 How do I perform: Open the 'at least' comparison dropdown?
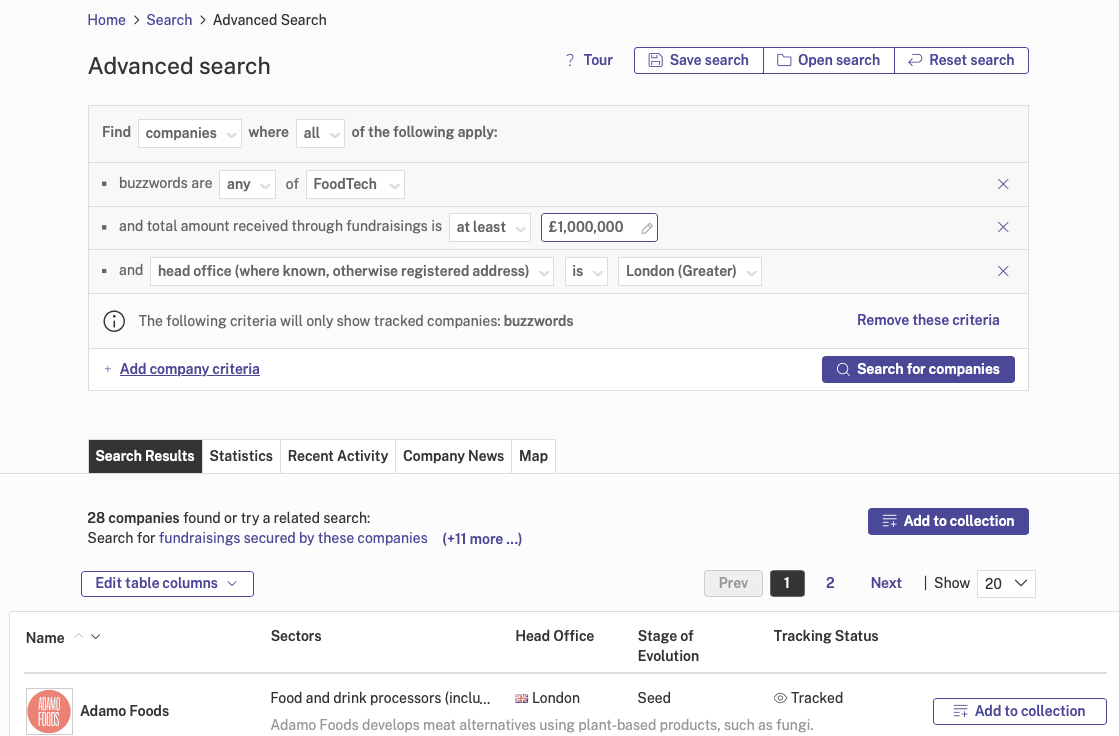(x=490, y=228)
